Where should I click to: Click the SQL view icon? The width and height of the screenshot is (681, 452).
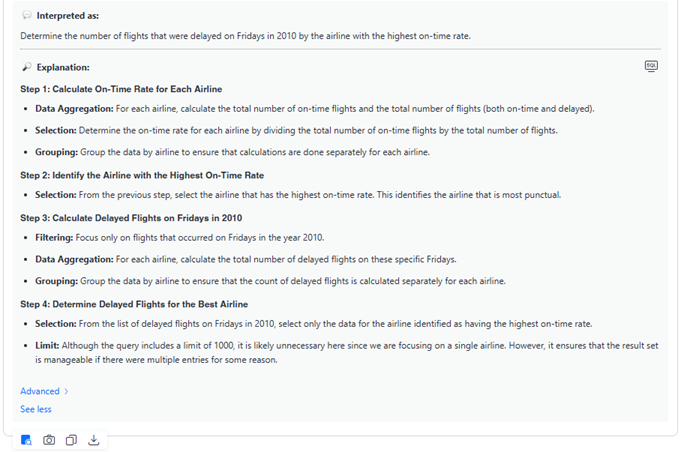coord(651,66)
